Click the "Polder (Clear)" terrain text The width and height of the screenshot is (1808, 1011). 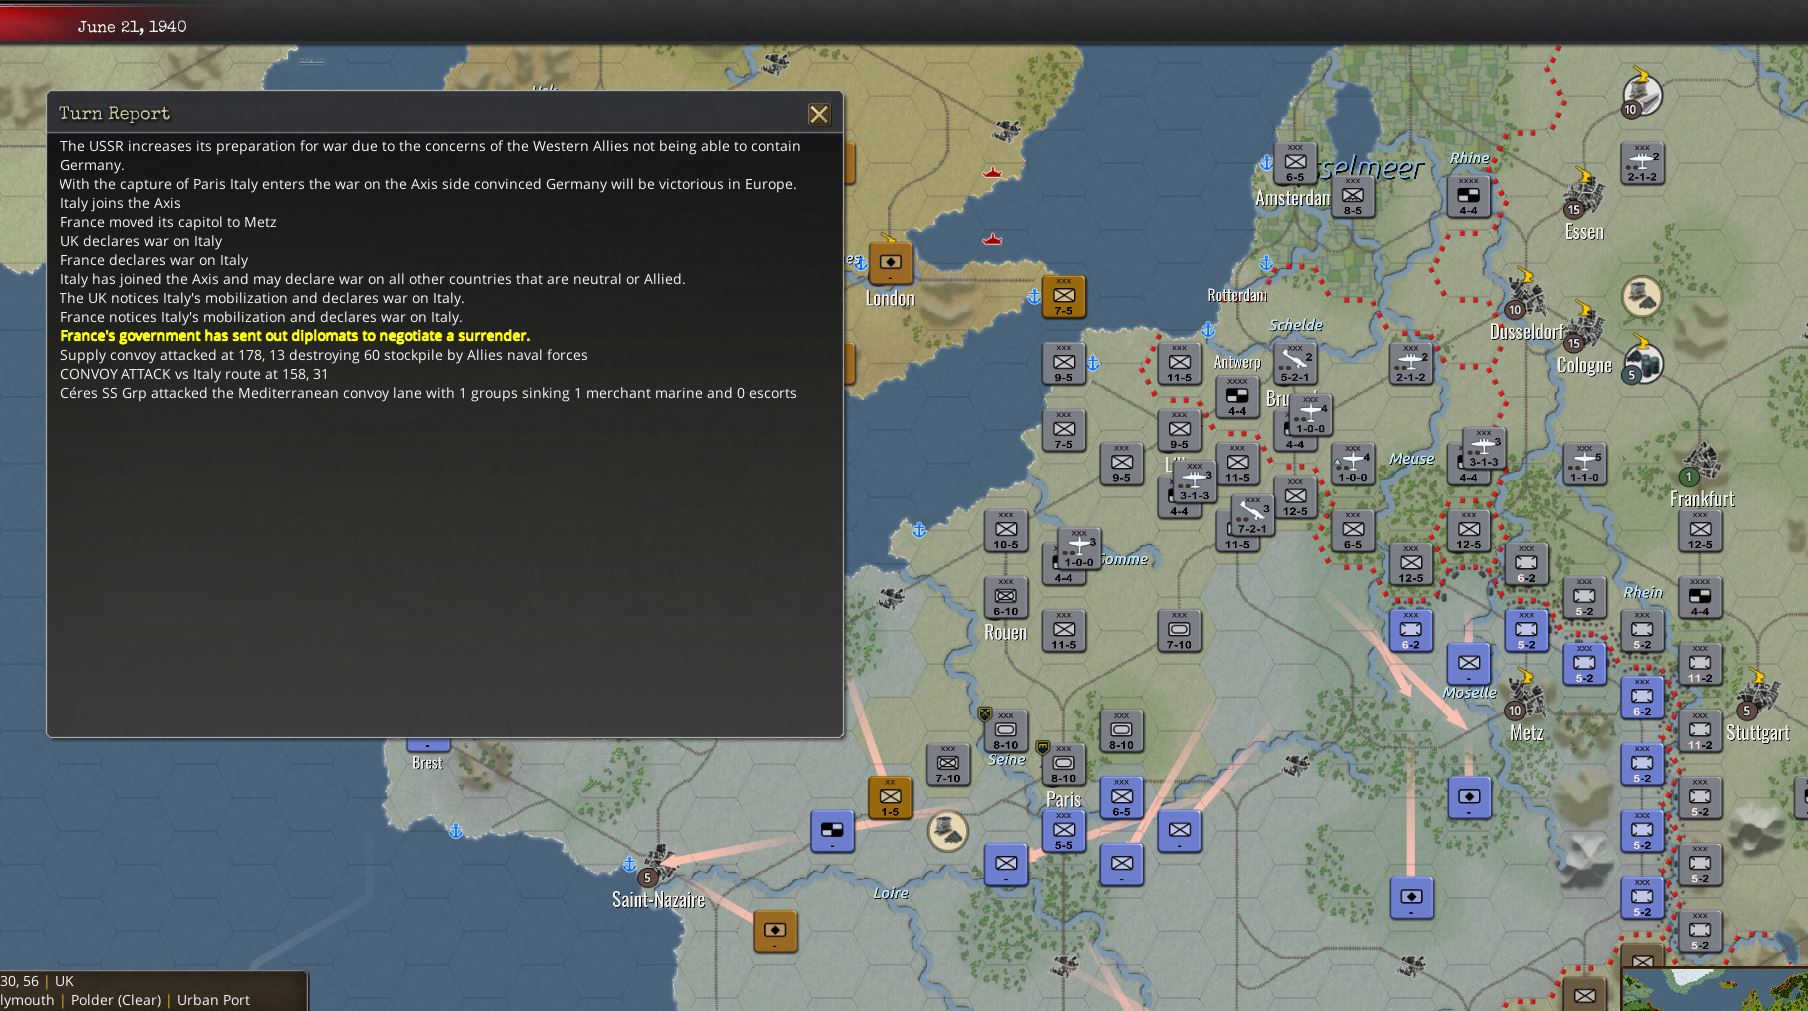116,1000
